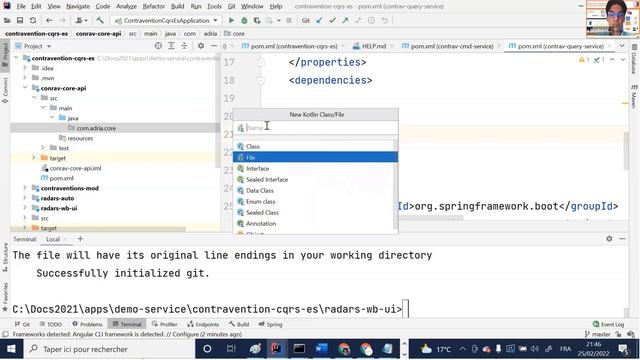Select the com.adria.core package in tree
The width and height of the screenshot is (640, 360).
tap(96, 128)
